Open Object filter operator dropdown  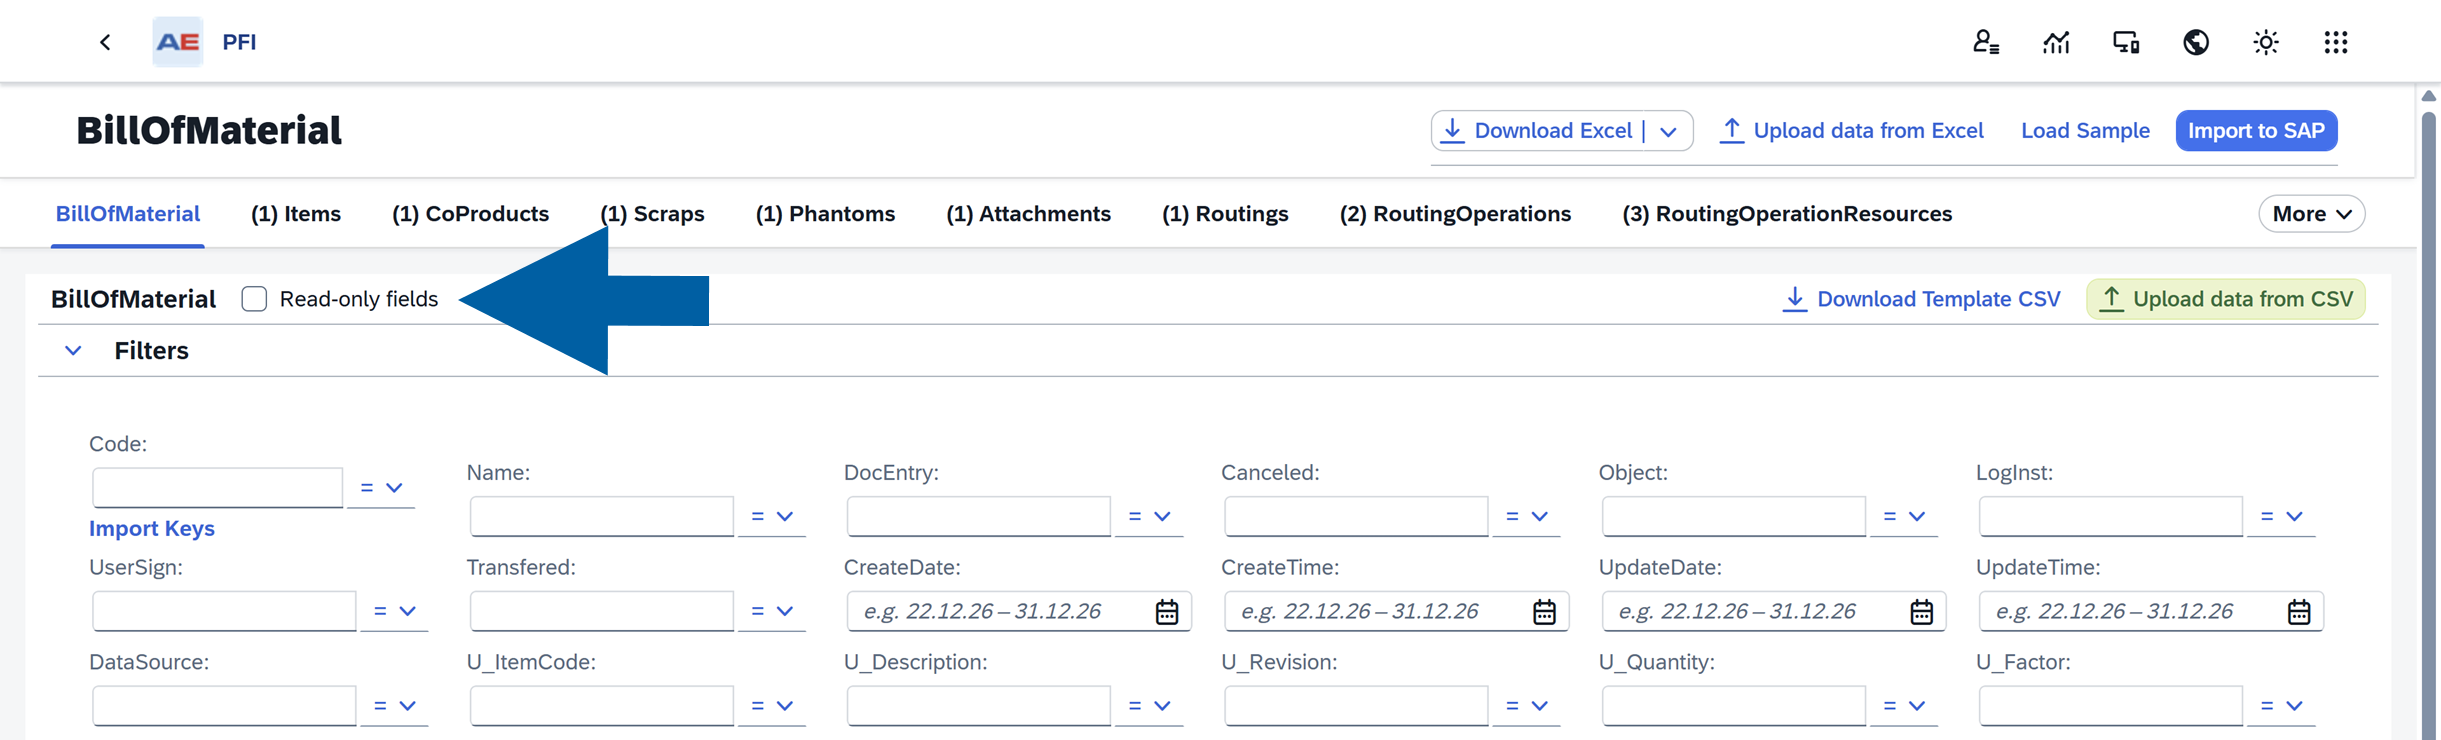pyautogui.click(x=1904, y=516)
